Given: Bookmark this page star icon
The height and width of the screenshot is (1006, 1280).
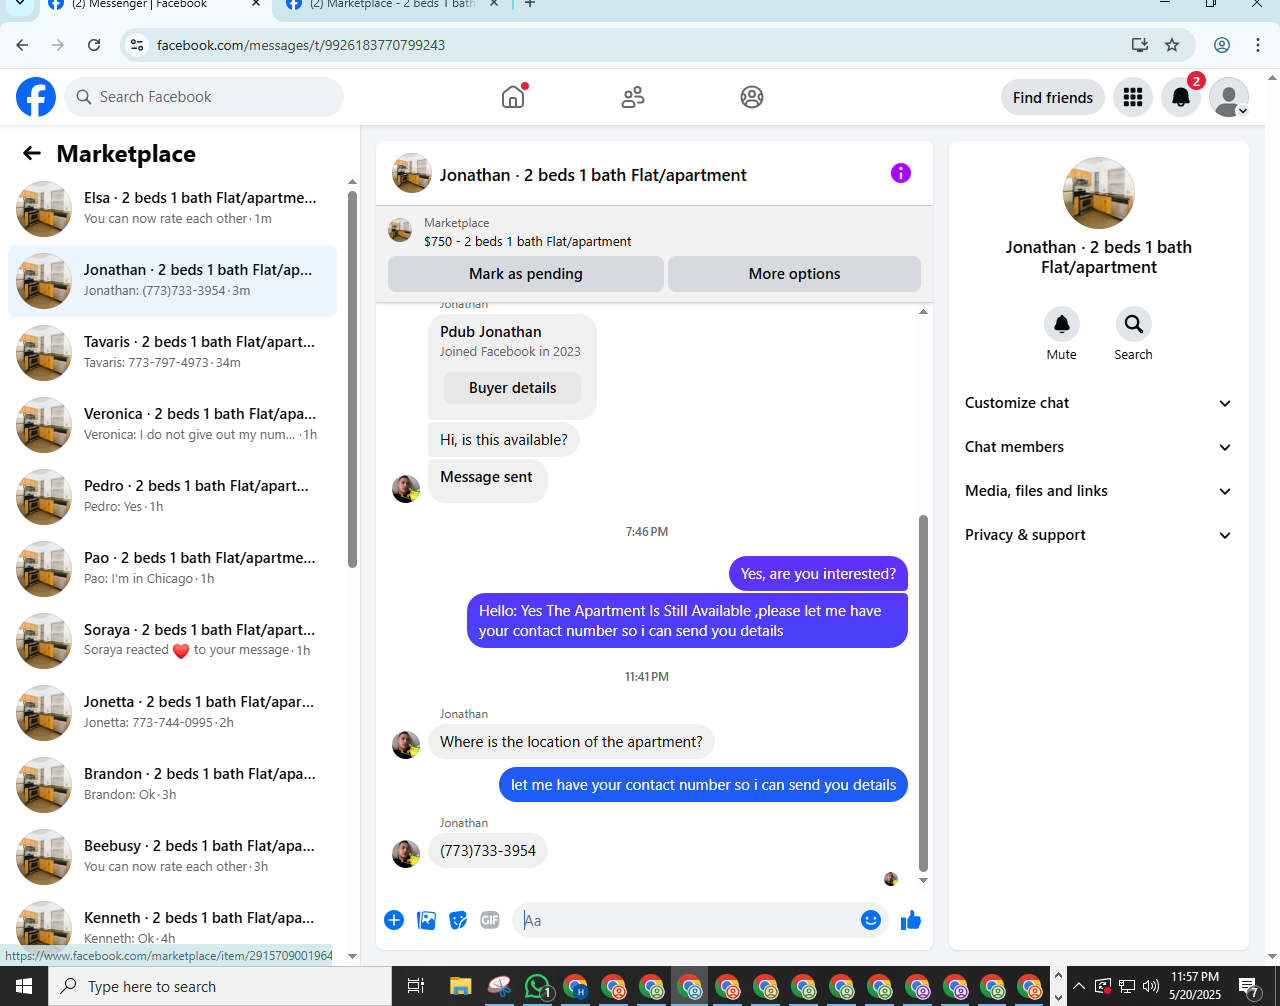Looking at the screenshot, I should 1172,45.
